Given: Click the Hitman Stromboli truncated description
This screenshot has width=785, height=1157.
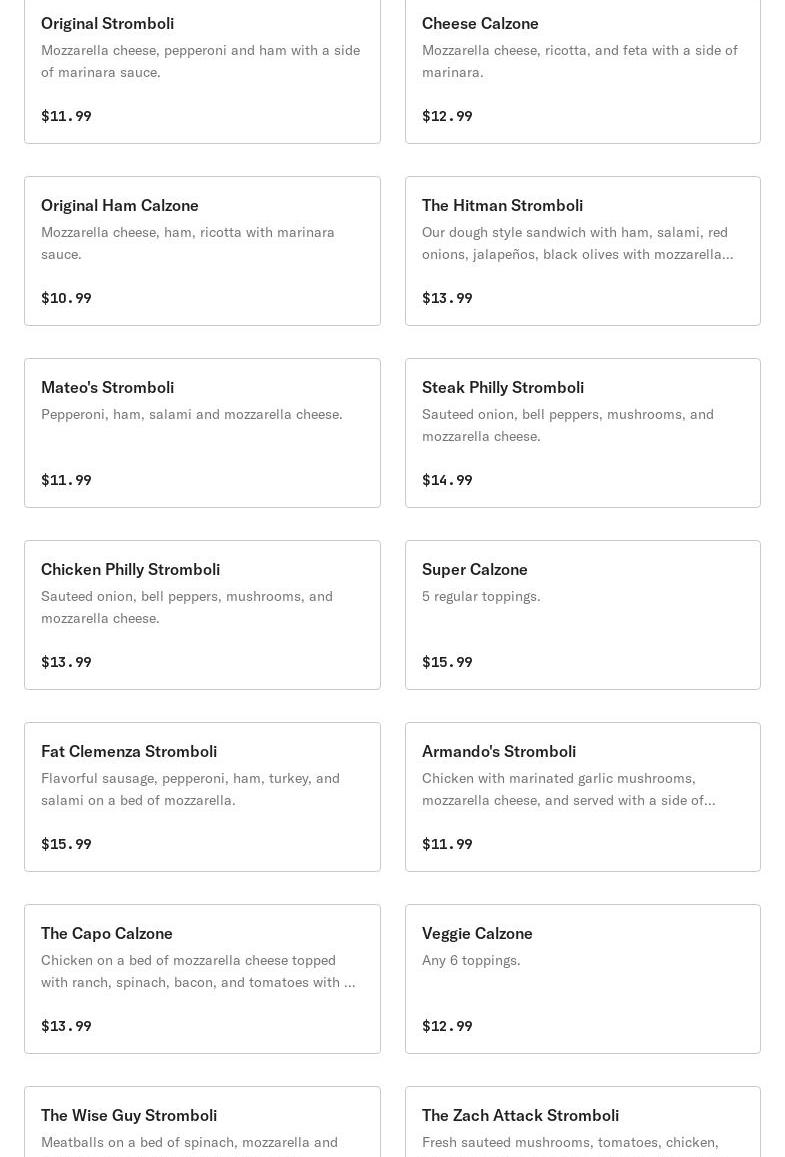Looking at the screenshot, I should click(577, 243).
